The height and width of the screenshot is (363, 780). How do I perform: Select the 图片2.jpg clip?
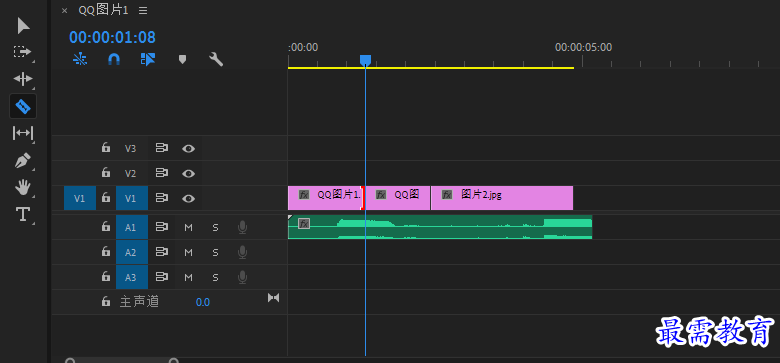[x=502, y=198]
